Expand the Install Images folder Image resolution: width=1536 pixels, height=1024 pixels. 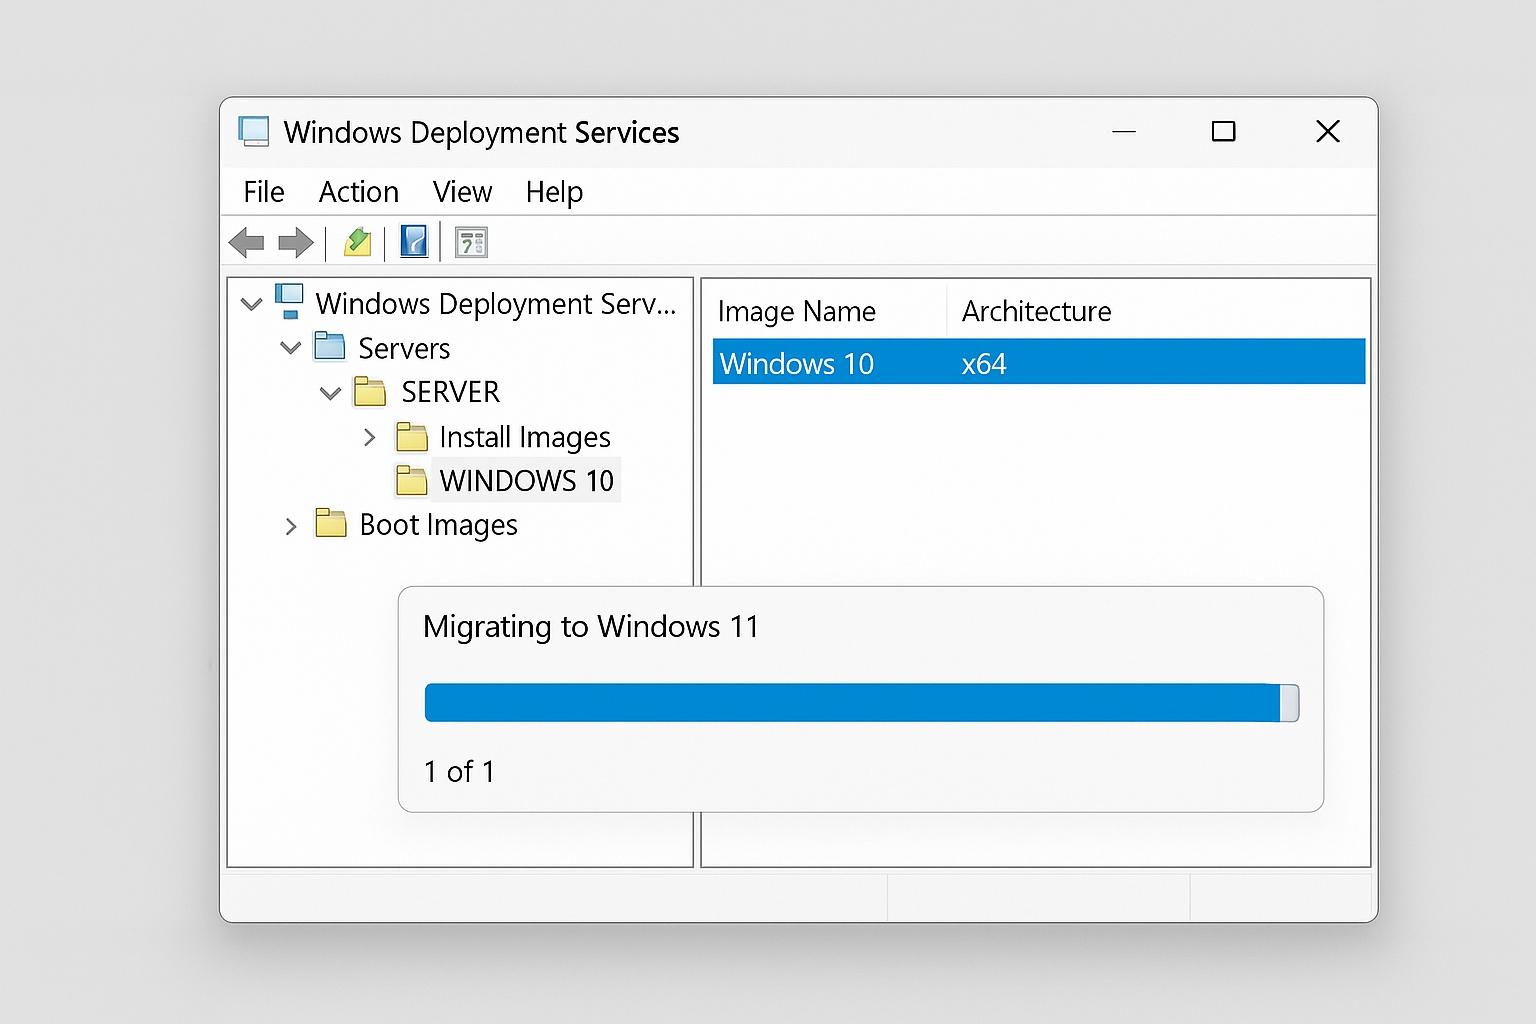click(370, 437)
